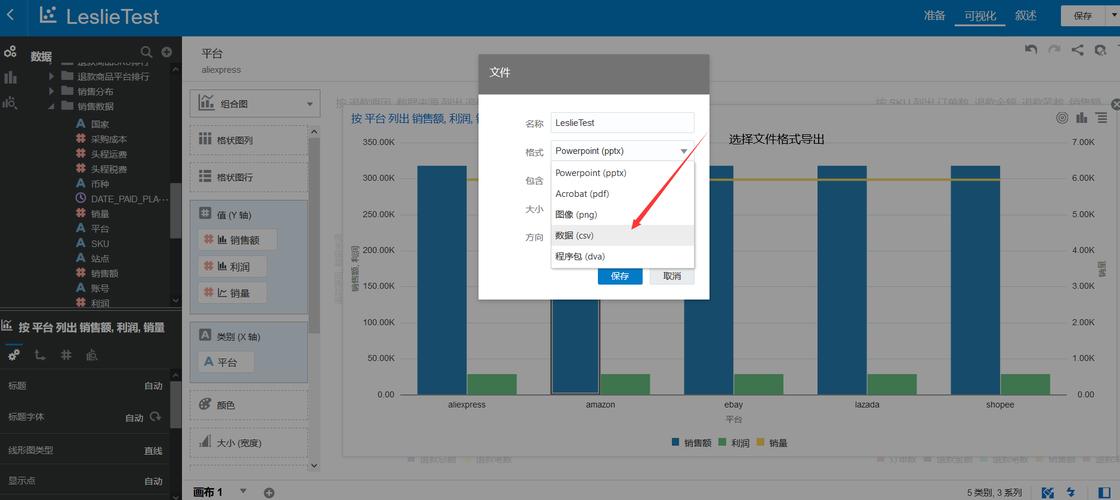Select the 国家 data column

point(99,124)
